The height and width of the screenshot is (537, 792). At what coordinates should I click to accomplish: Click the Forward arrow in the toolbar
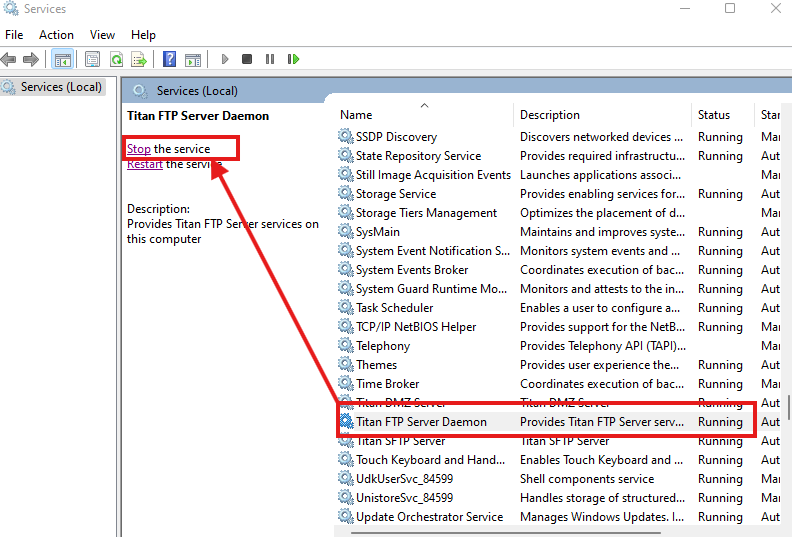(31, 59)
